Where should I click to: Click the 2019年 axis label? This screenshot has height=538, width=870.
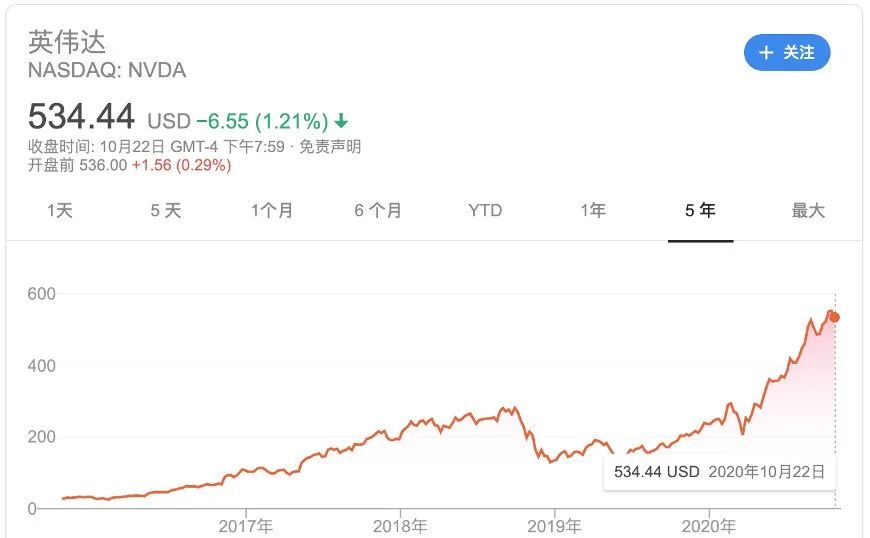pyautogui.click(x=555, y=526)
